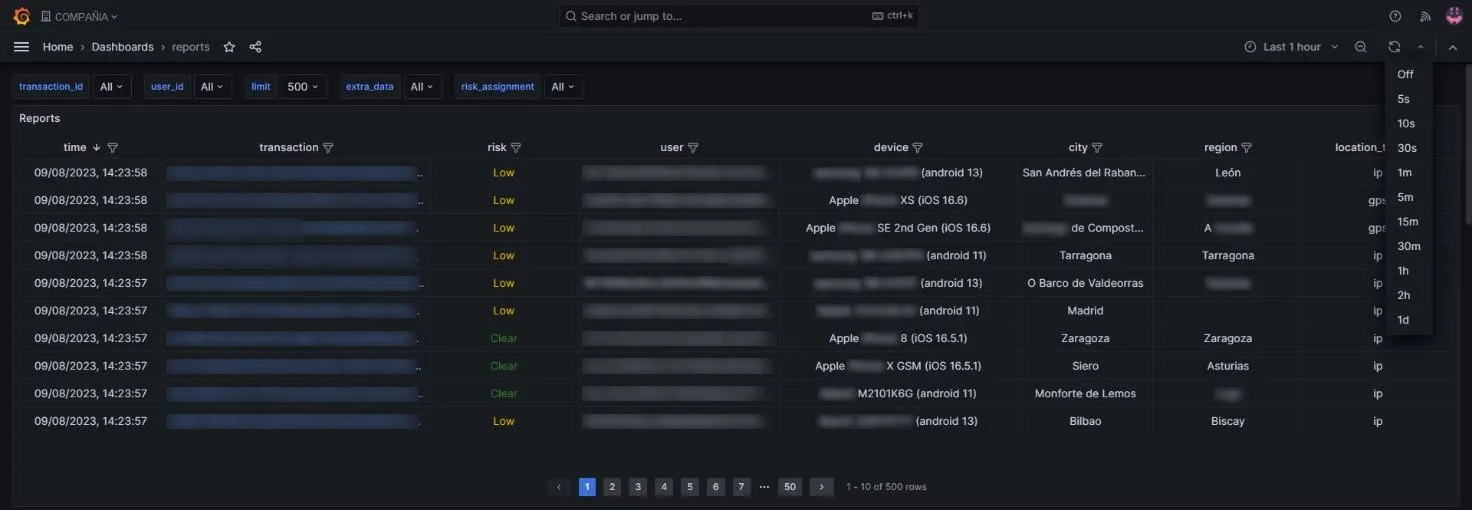Click the city cell Bilbao

(x=1085, y=422)
